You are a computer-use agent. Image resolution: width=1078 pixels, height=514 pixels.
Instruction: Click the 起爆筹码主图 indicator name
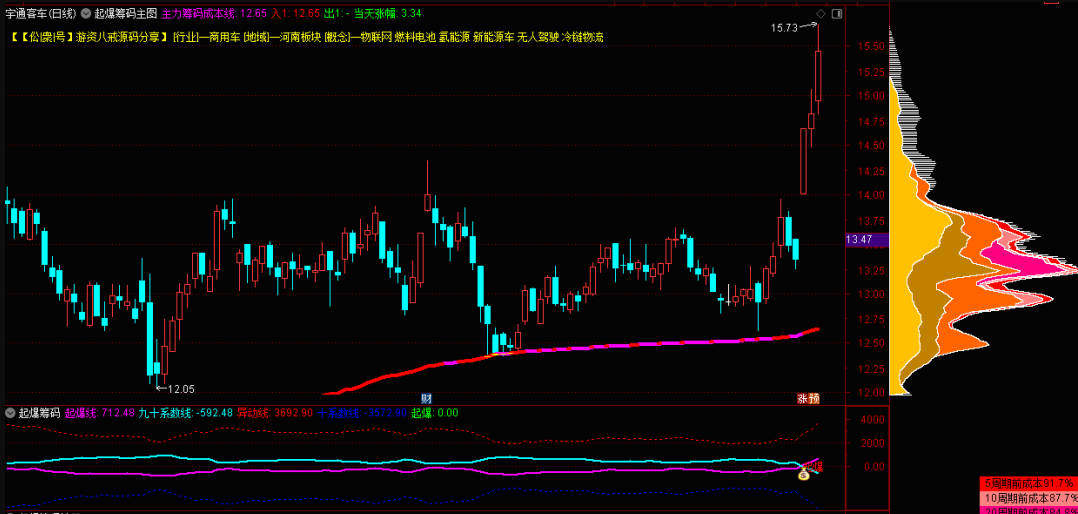click(x=125, y=13)
